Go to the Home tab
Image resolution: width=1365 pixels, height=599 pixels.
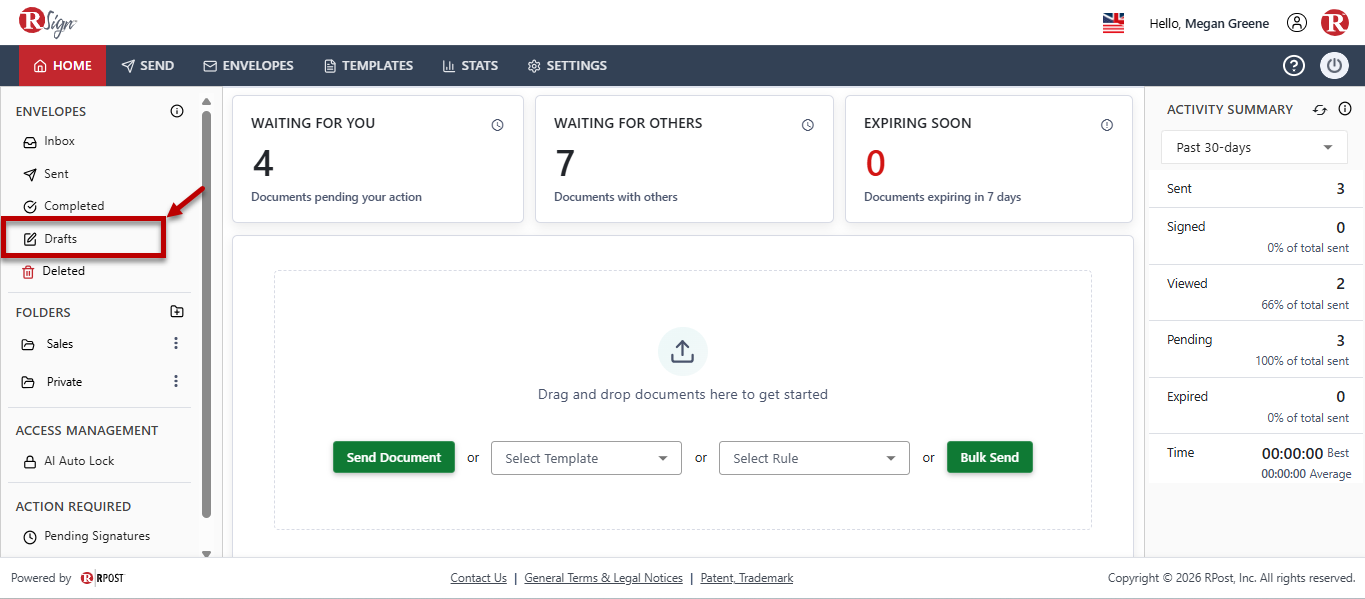[63, 66]
